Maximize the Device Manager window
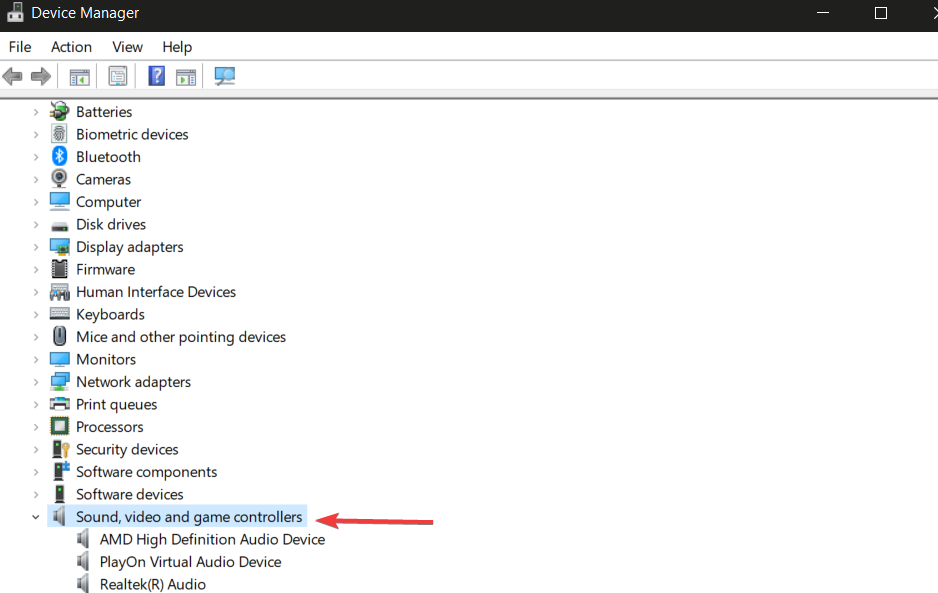 881,13
